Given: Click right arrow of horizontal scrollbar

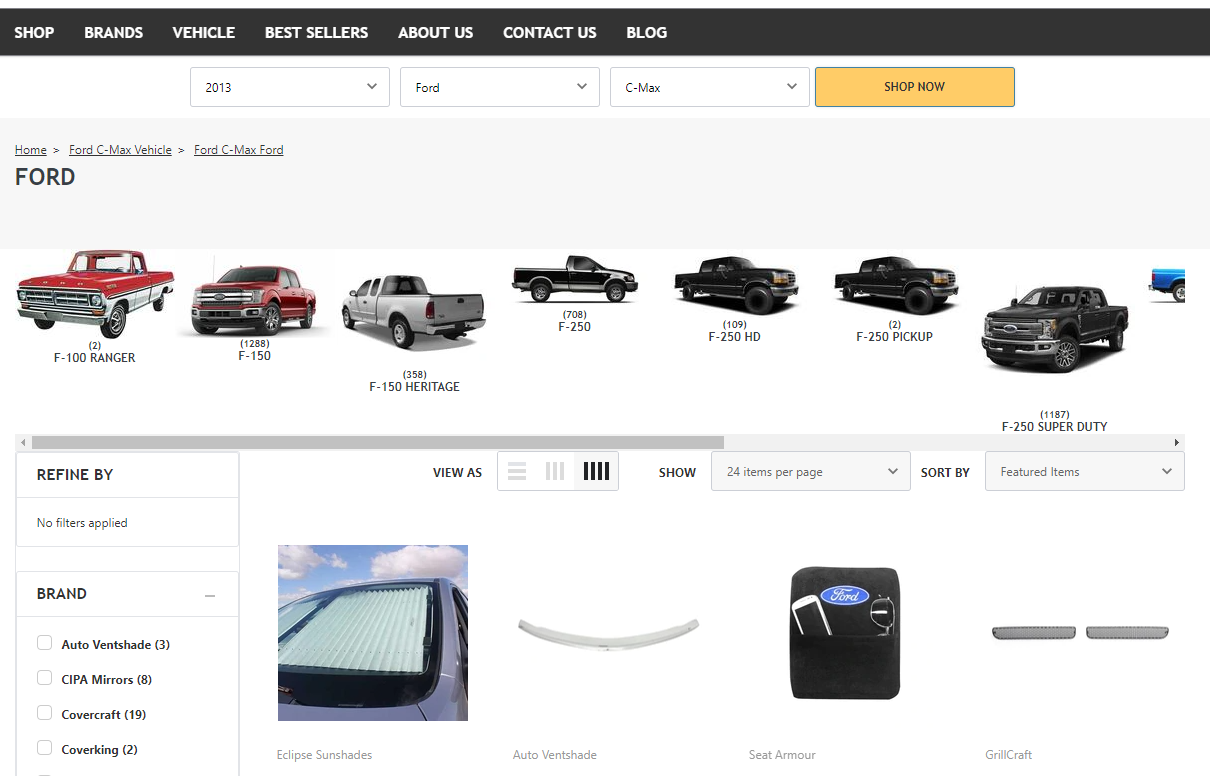Looking at the screenshot, I should click(1177, 442).
